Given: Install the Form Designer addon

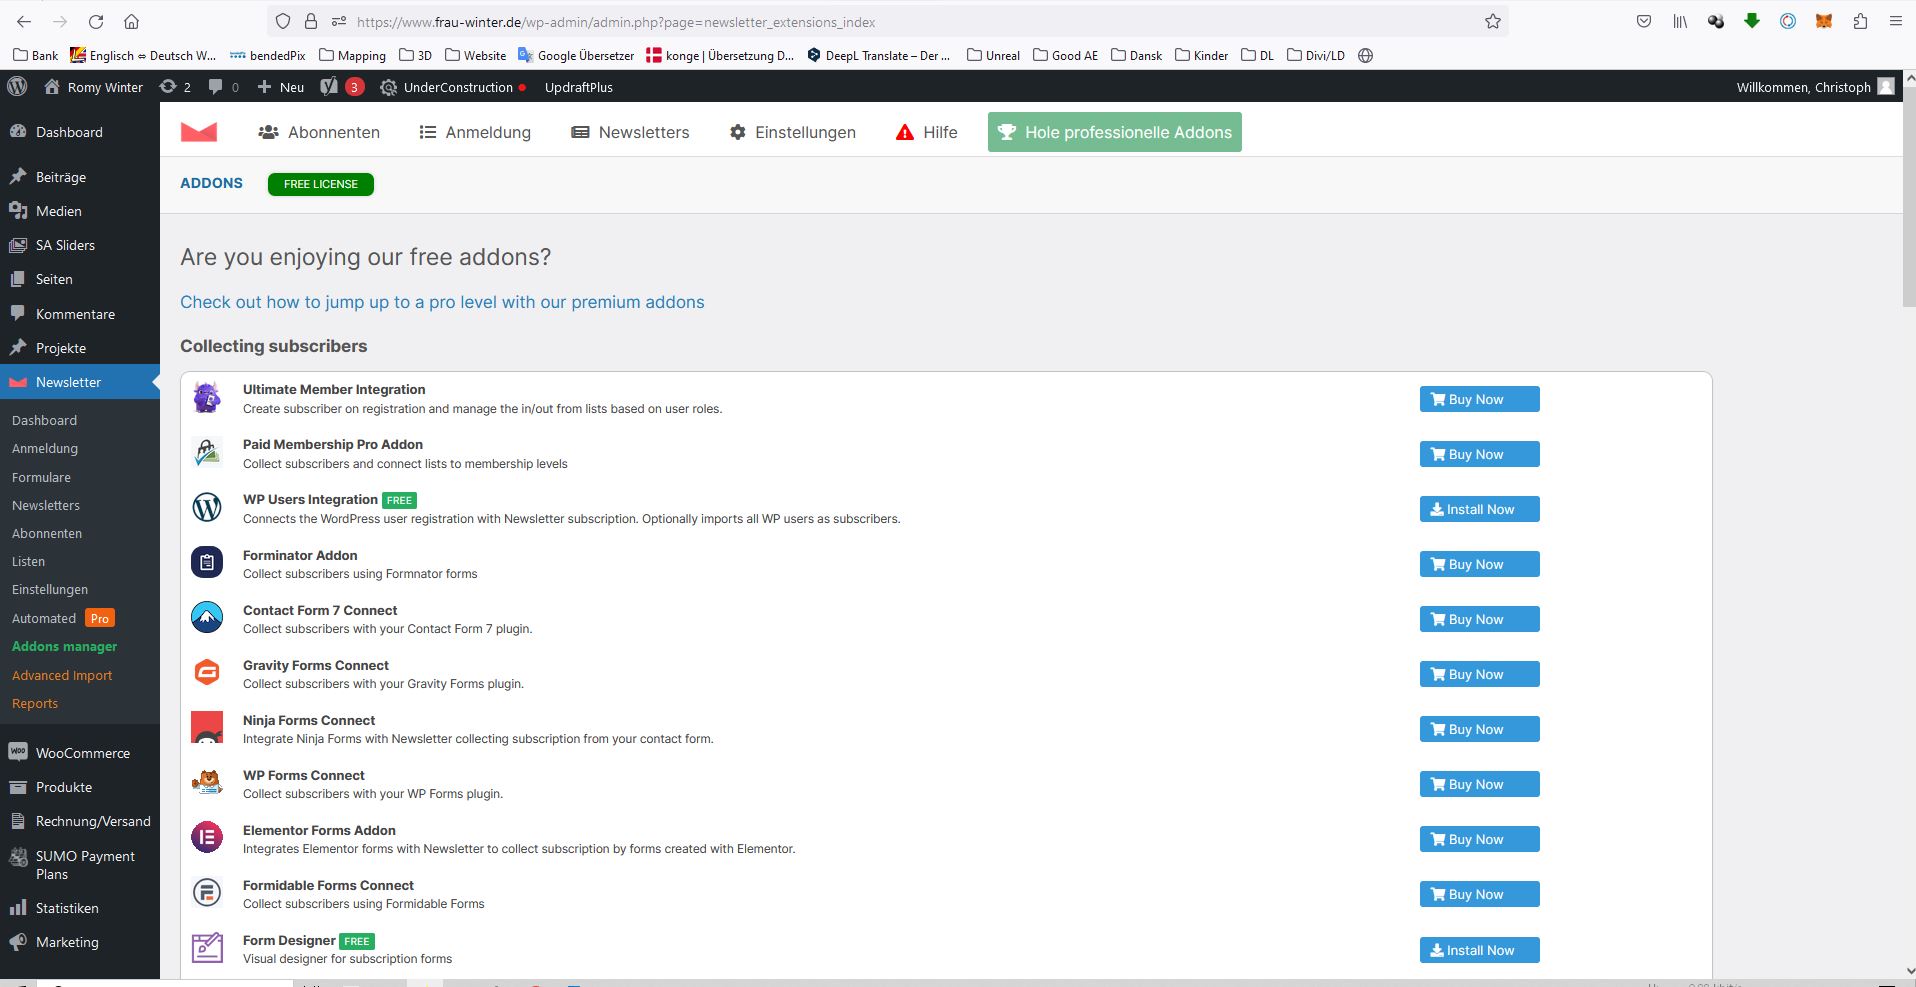Looking at the screenshot, I should coord(1479,950).
